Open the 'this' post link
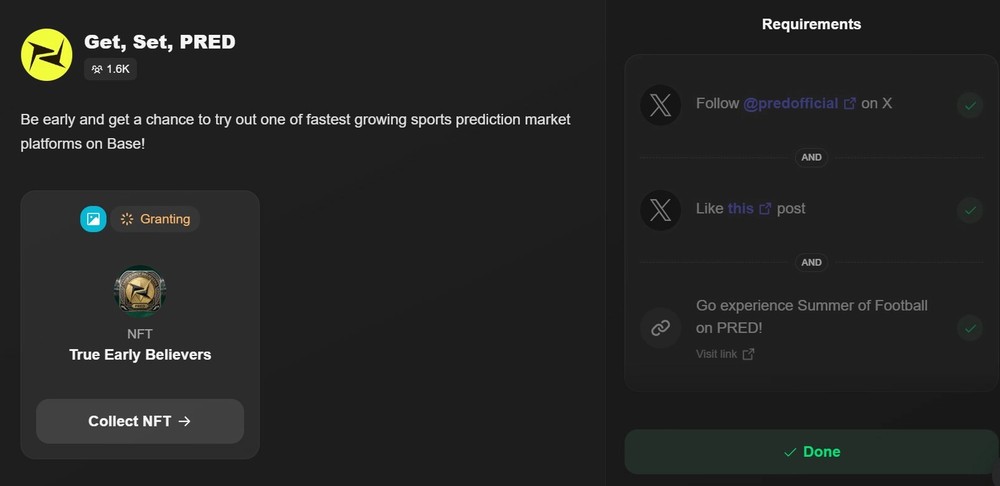Screen dimensions: 1000x486 (x=740, y=209)
